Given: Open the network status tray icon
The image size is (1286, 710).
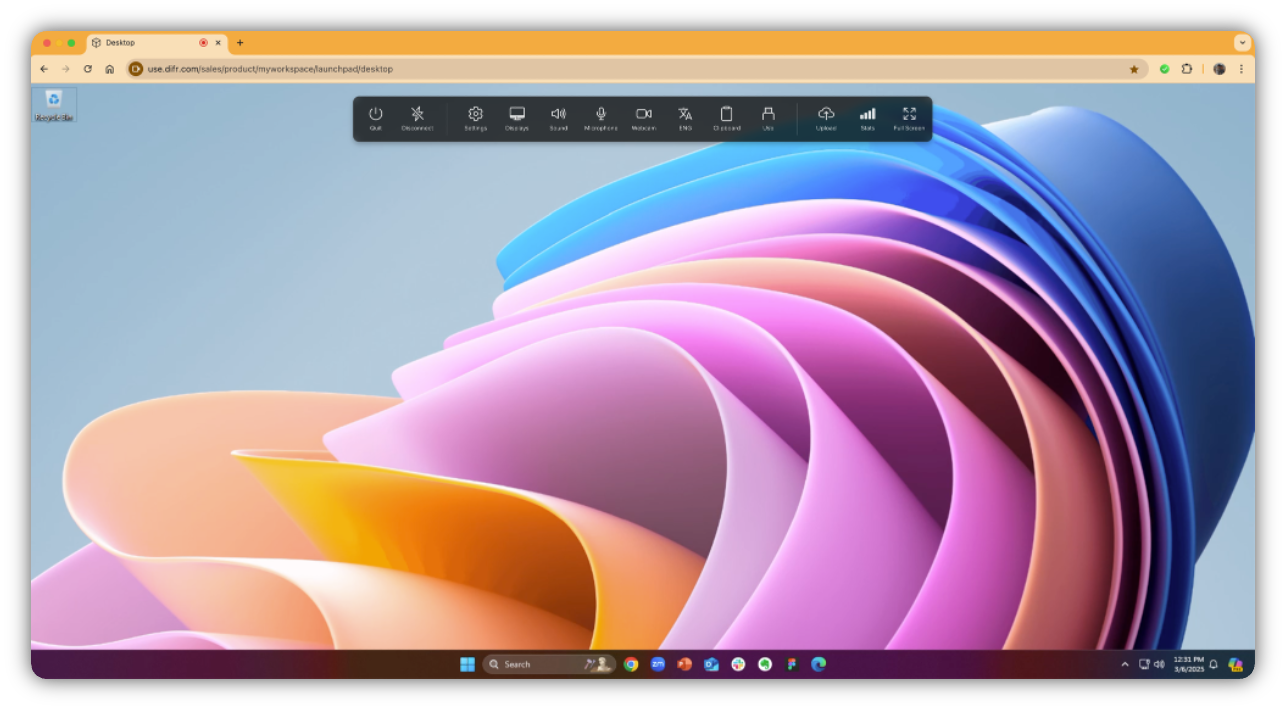Looking at the screenshot, I should [1144, 664].
